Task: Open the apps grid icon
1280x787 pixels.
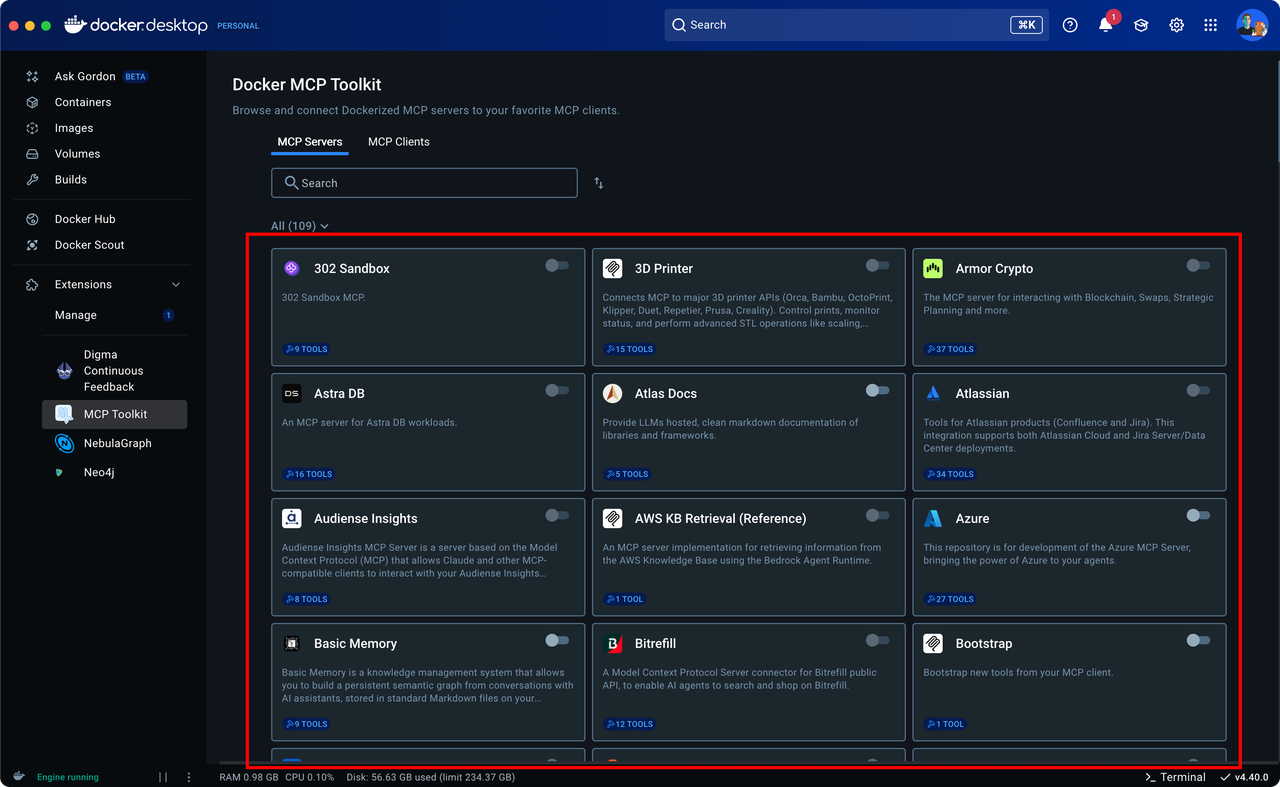Action: (1210, 25)
